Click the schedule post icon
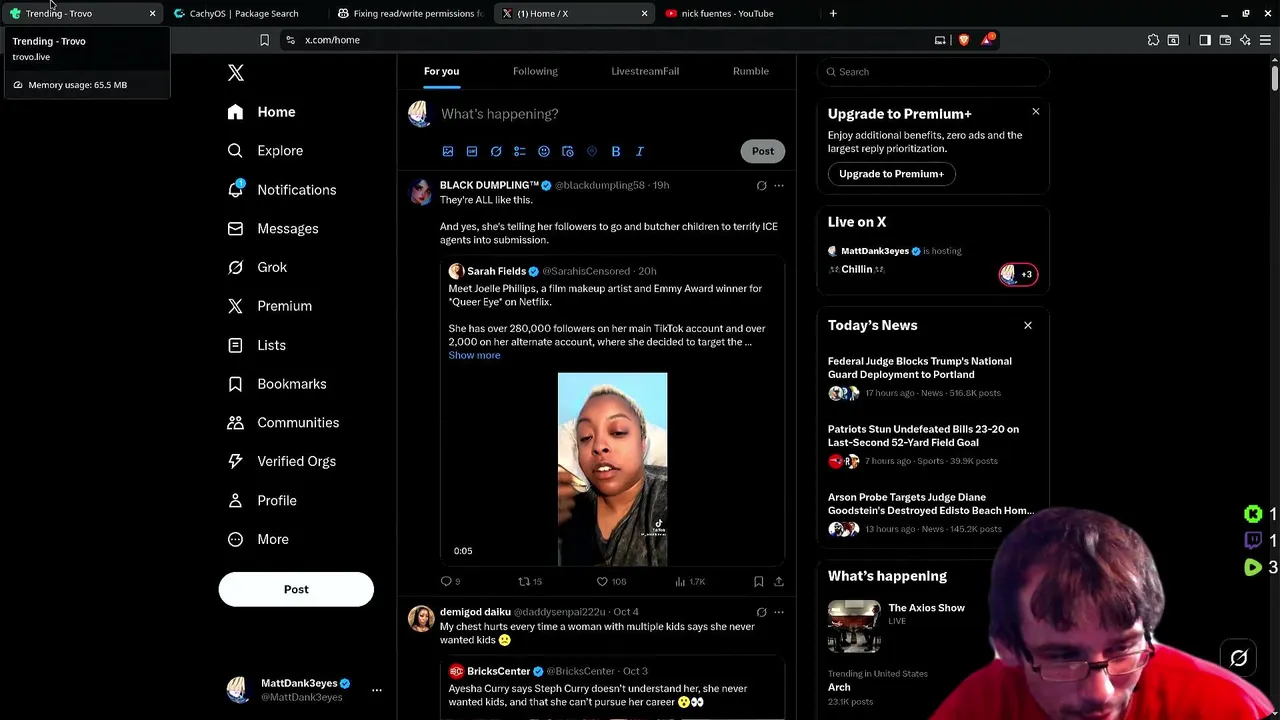 click(x=568, y=151)
